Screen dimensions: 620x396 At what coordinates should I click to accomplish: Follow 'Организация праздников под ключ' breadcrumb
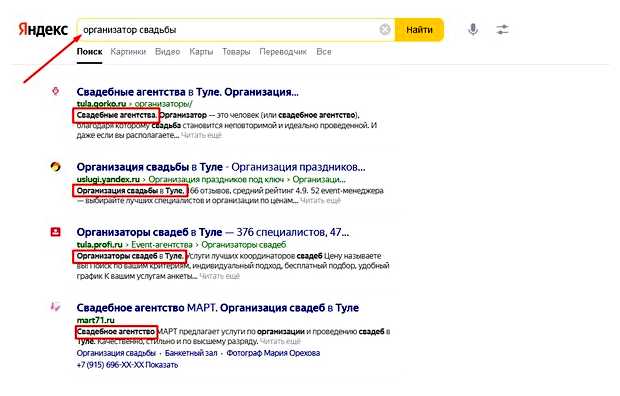click(216, 180)
